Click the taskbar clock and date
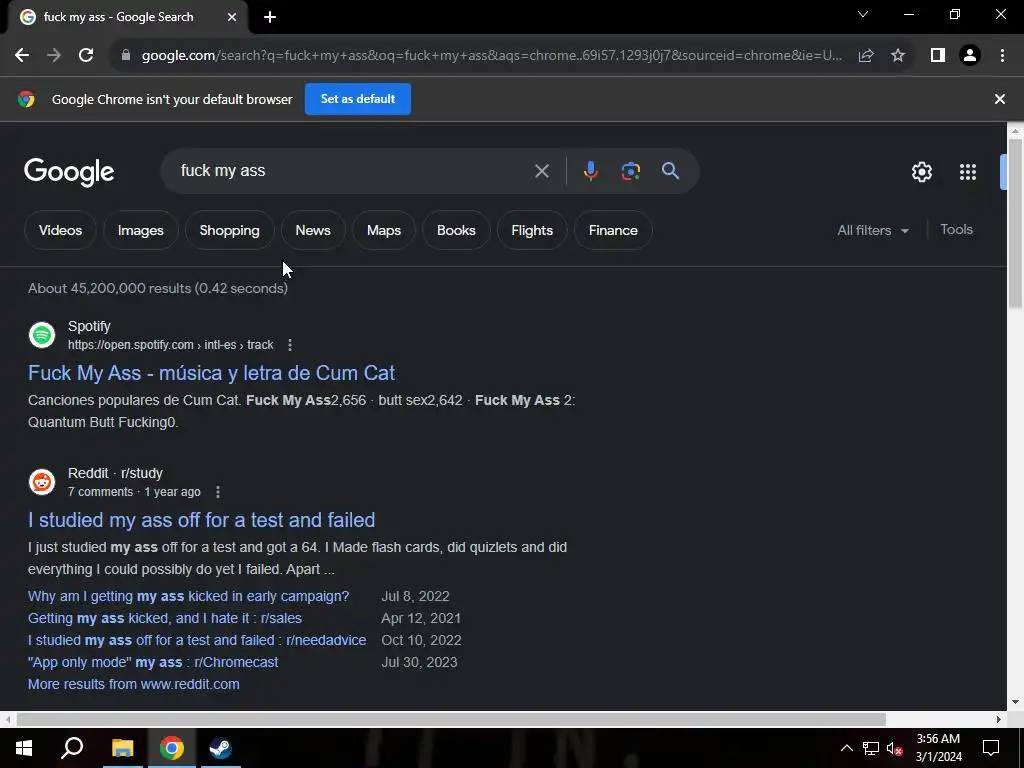This screenshot has width=1024, height=768. (938, 748)
